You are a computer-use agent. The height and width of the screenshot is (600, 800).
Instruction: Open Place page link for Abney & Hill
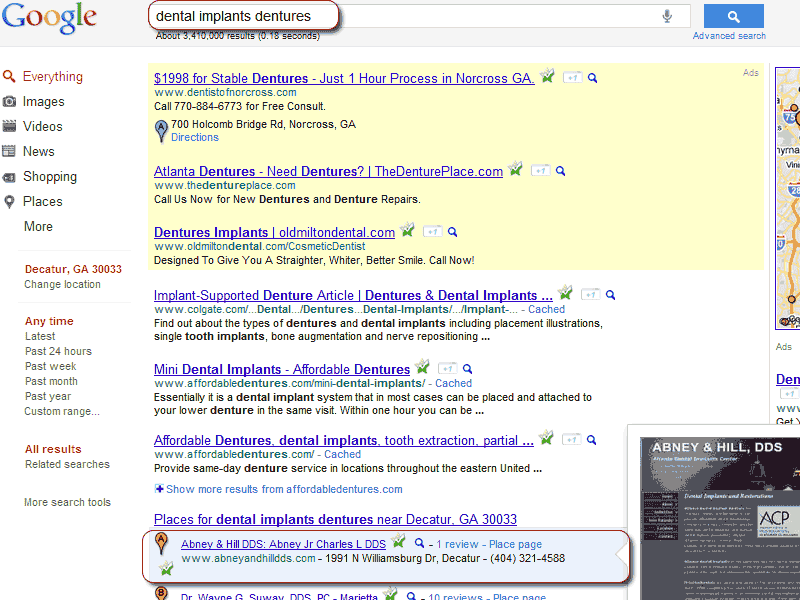(515, 544)
